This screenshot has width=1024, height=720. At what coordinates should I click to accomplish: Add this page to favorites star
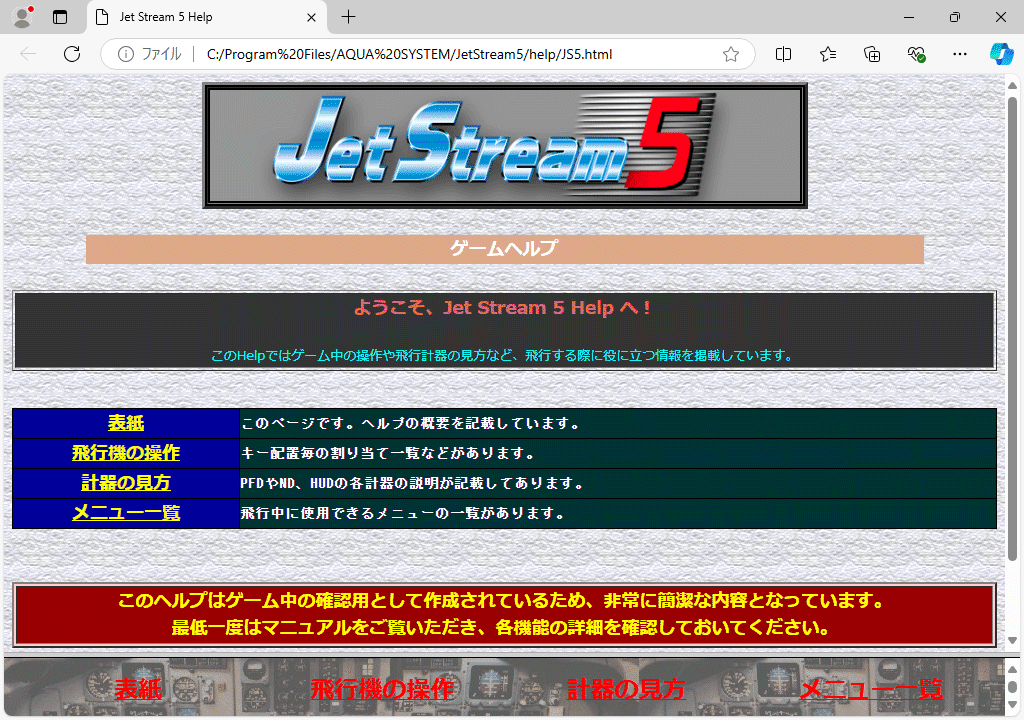(x=731, y=54)
